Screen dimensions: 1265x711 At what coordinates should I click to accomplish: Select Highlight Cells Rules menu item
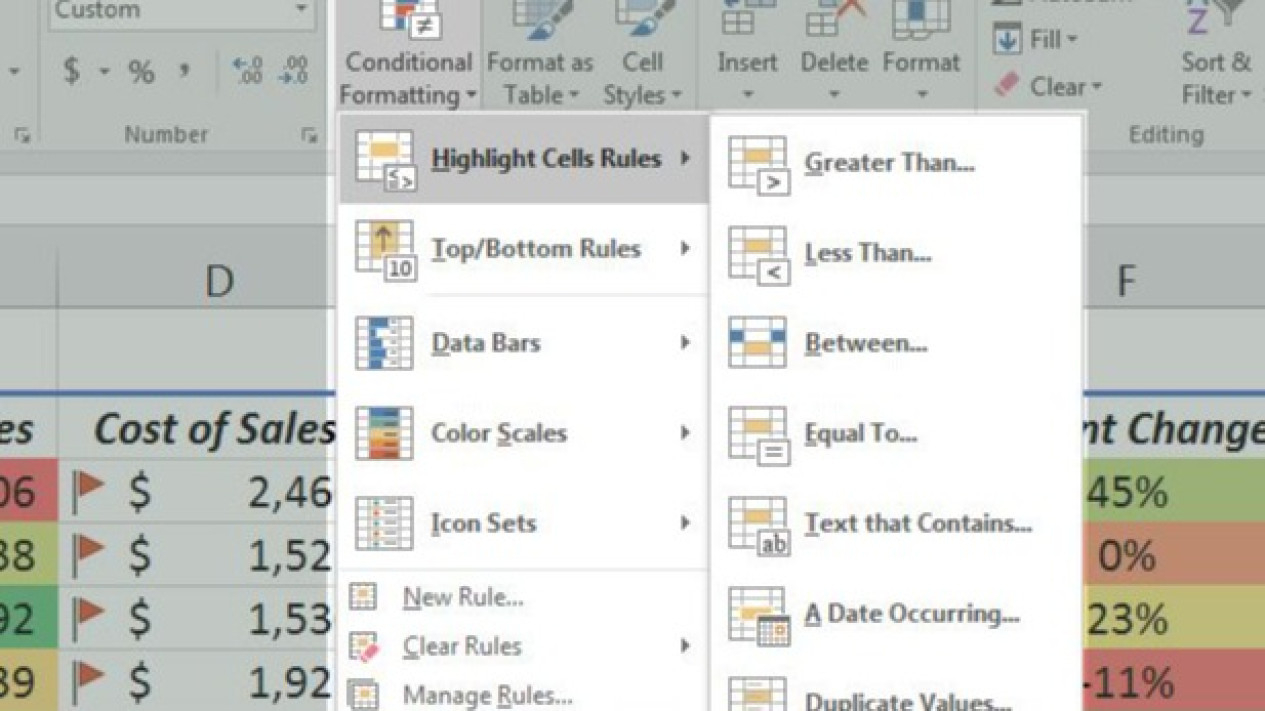tap(524, 159)
